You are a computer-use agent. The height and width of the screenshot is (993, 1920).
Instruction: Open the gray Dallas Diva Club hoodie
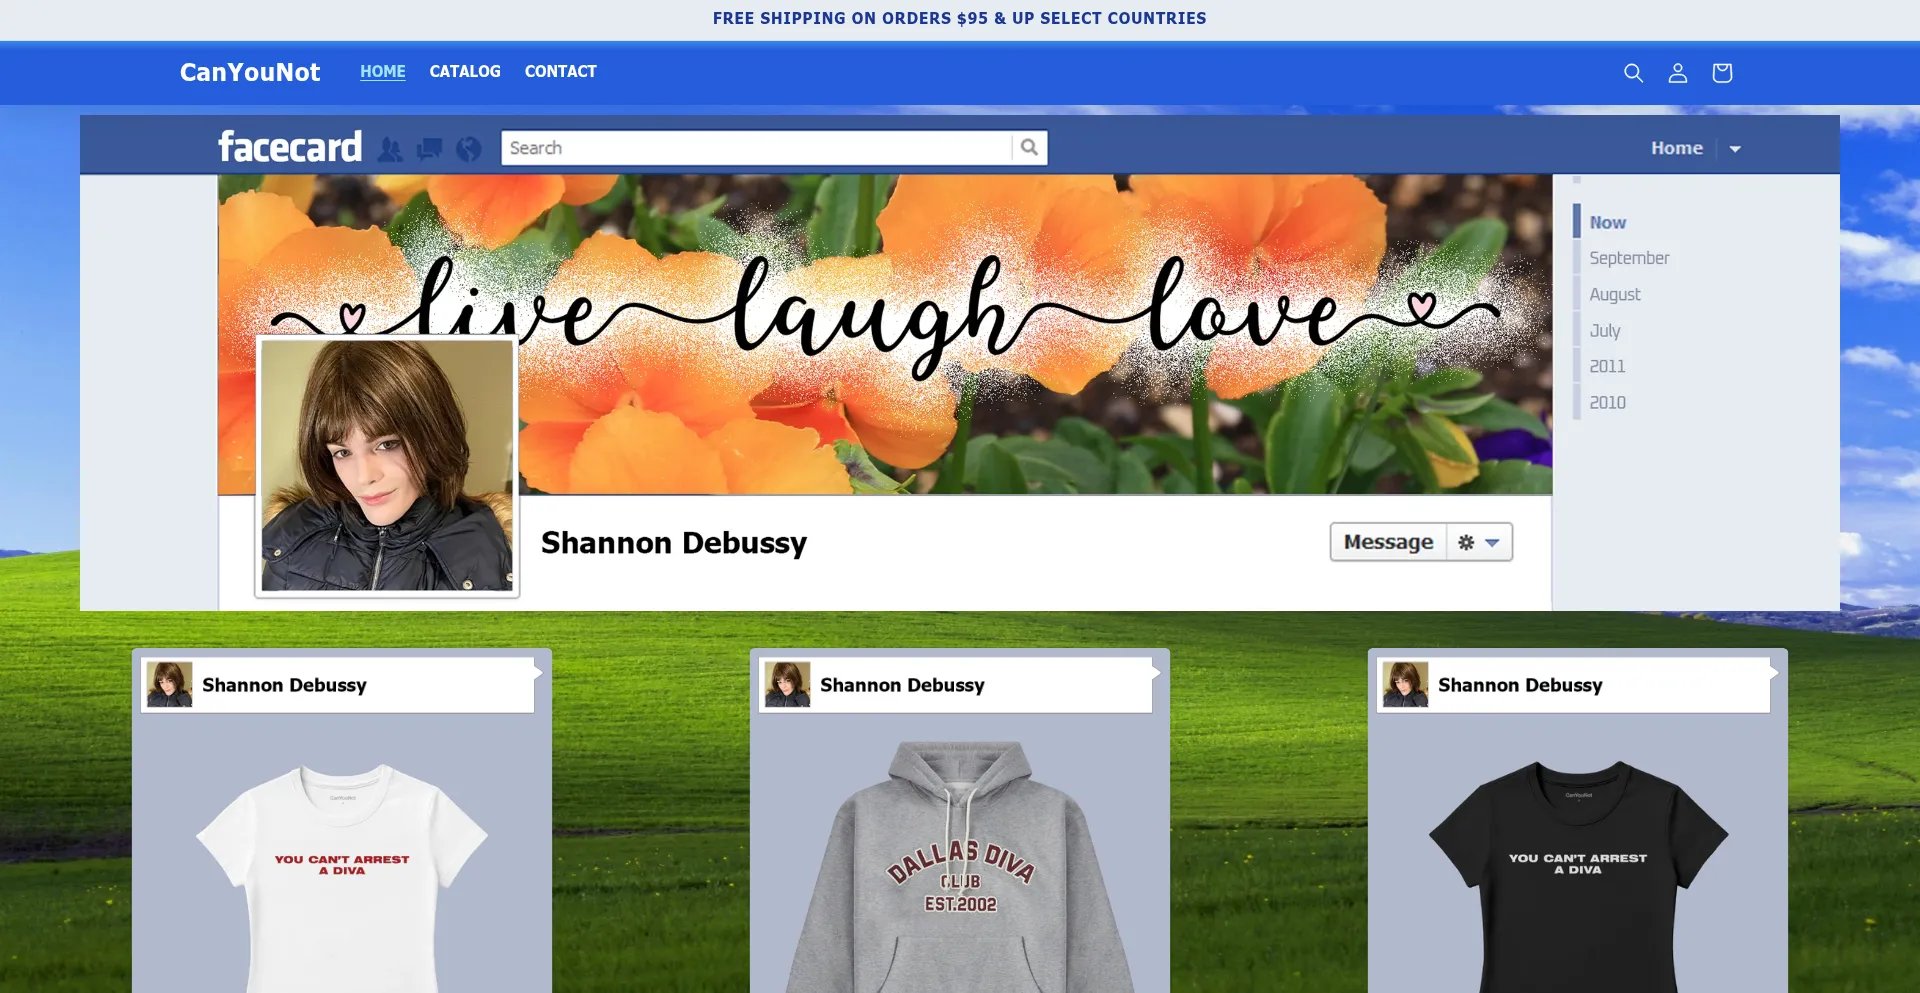(960, 866)
